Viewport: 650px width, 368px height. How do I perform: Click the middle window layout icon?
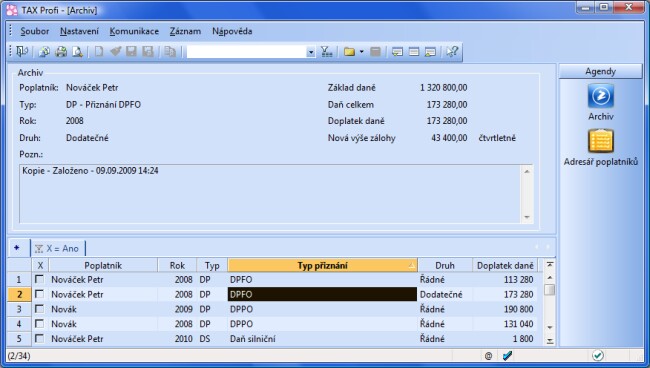tap(414, 52)
